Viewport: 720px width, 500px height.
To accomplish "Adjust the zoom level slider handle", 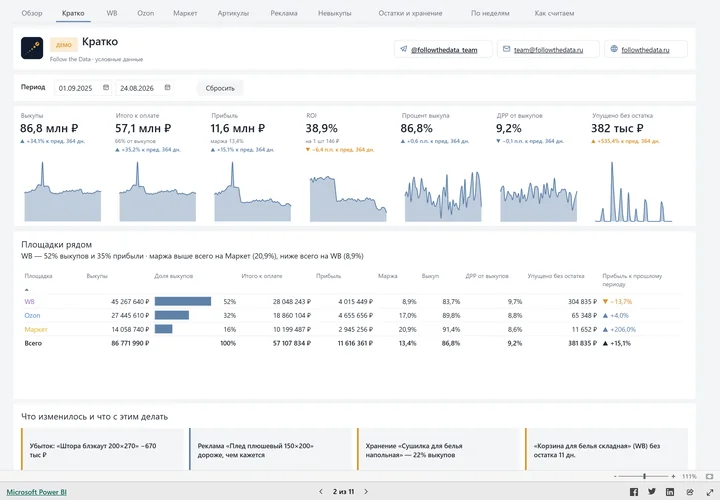I will point(644,477).
